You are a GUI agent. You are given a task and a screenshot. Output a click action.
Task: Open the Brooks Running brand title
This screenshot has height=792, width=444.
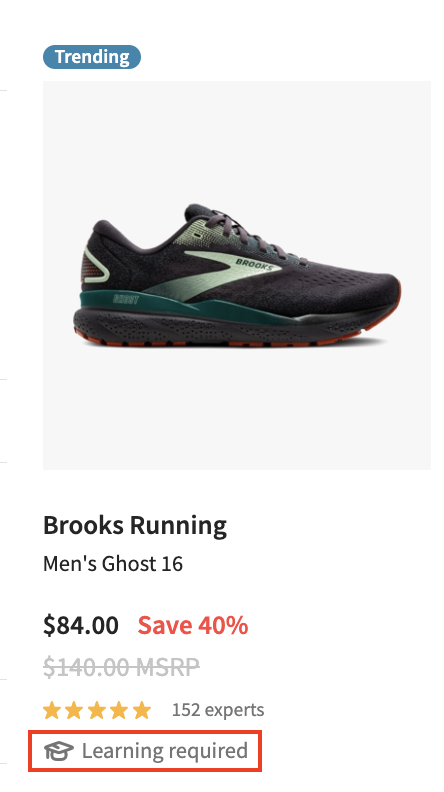coord(135,525)
